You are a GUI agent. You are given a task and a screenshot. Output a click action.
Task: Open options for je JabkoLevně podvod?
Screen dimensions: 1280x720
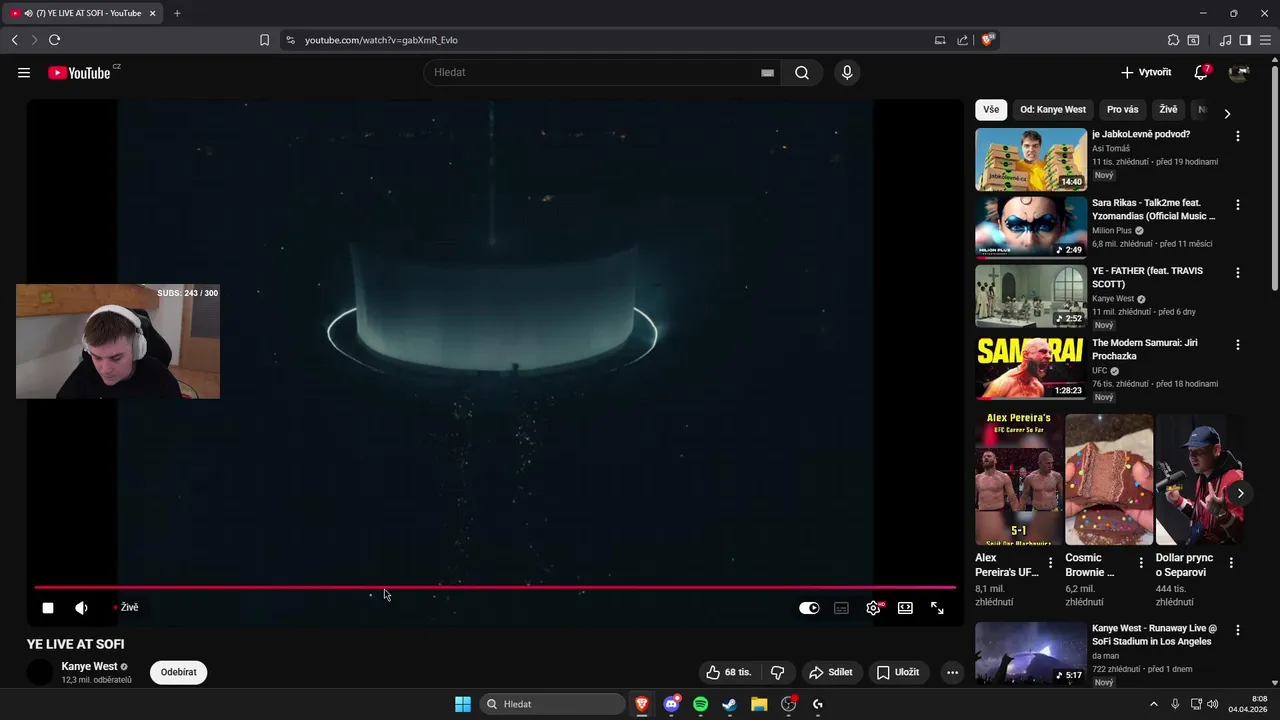1237,136
